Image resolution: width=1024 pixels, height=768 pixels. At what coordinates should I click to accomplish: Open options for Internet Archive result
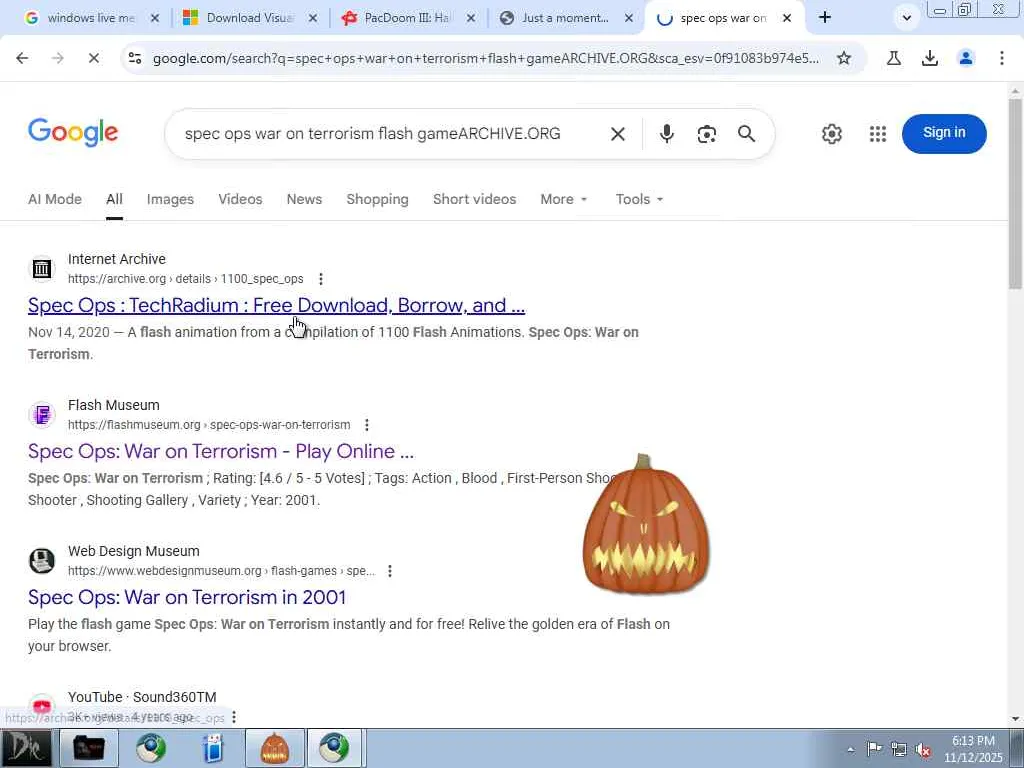point(321,279)
